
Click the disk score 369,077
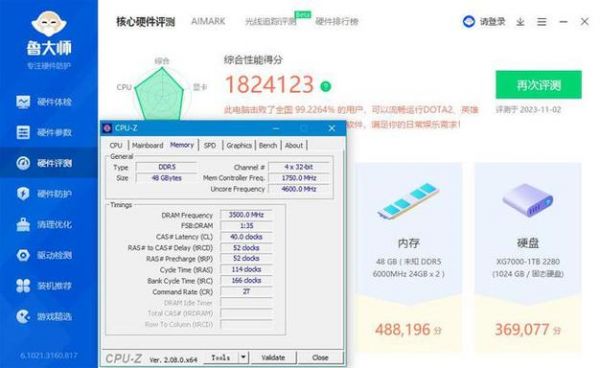point(522,330)
